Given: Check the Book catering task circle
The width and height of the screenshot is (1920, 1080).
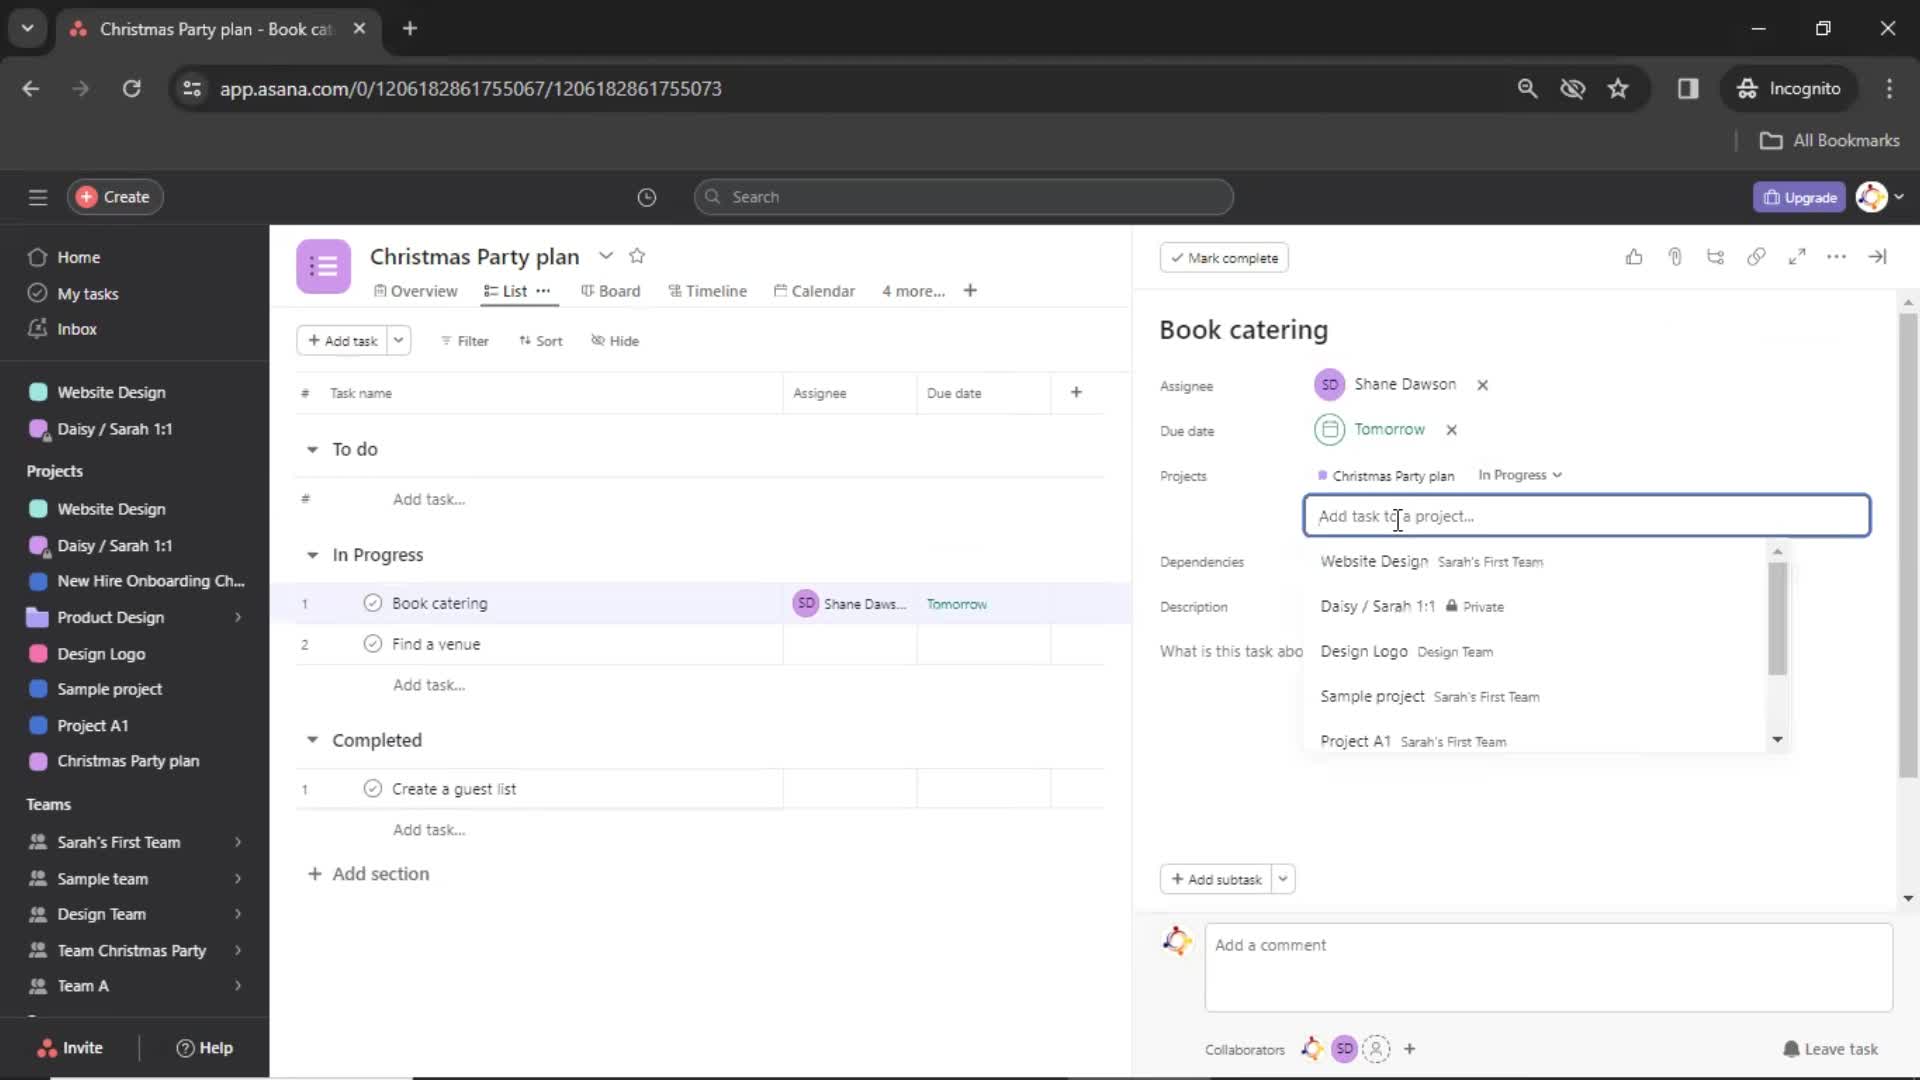Looking at the screenshot, I should [x=371, y=603].
